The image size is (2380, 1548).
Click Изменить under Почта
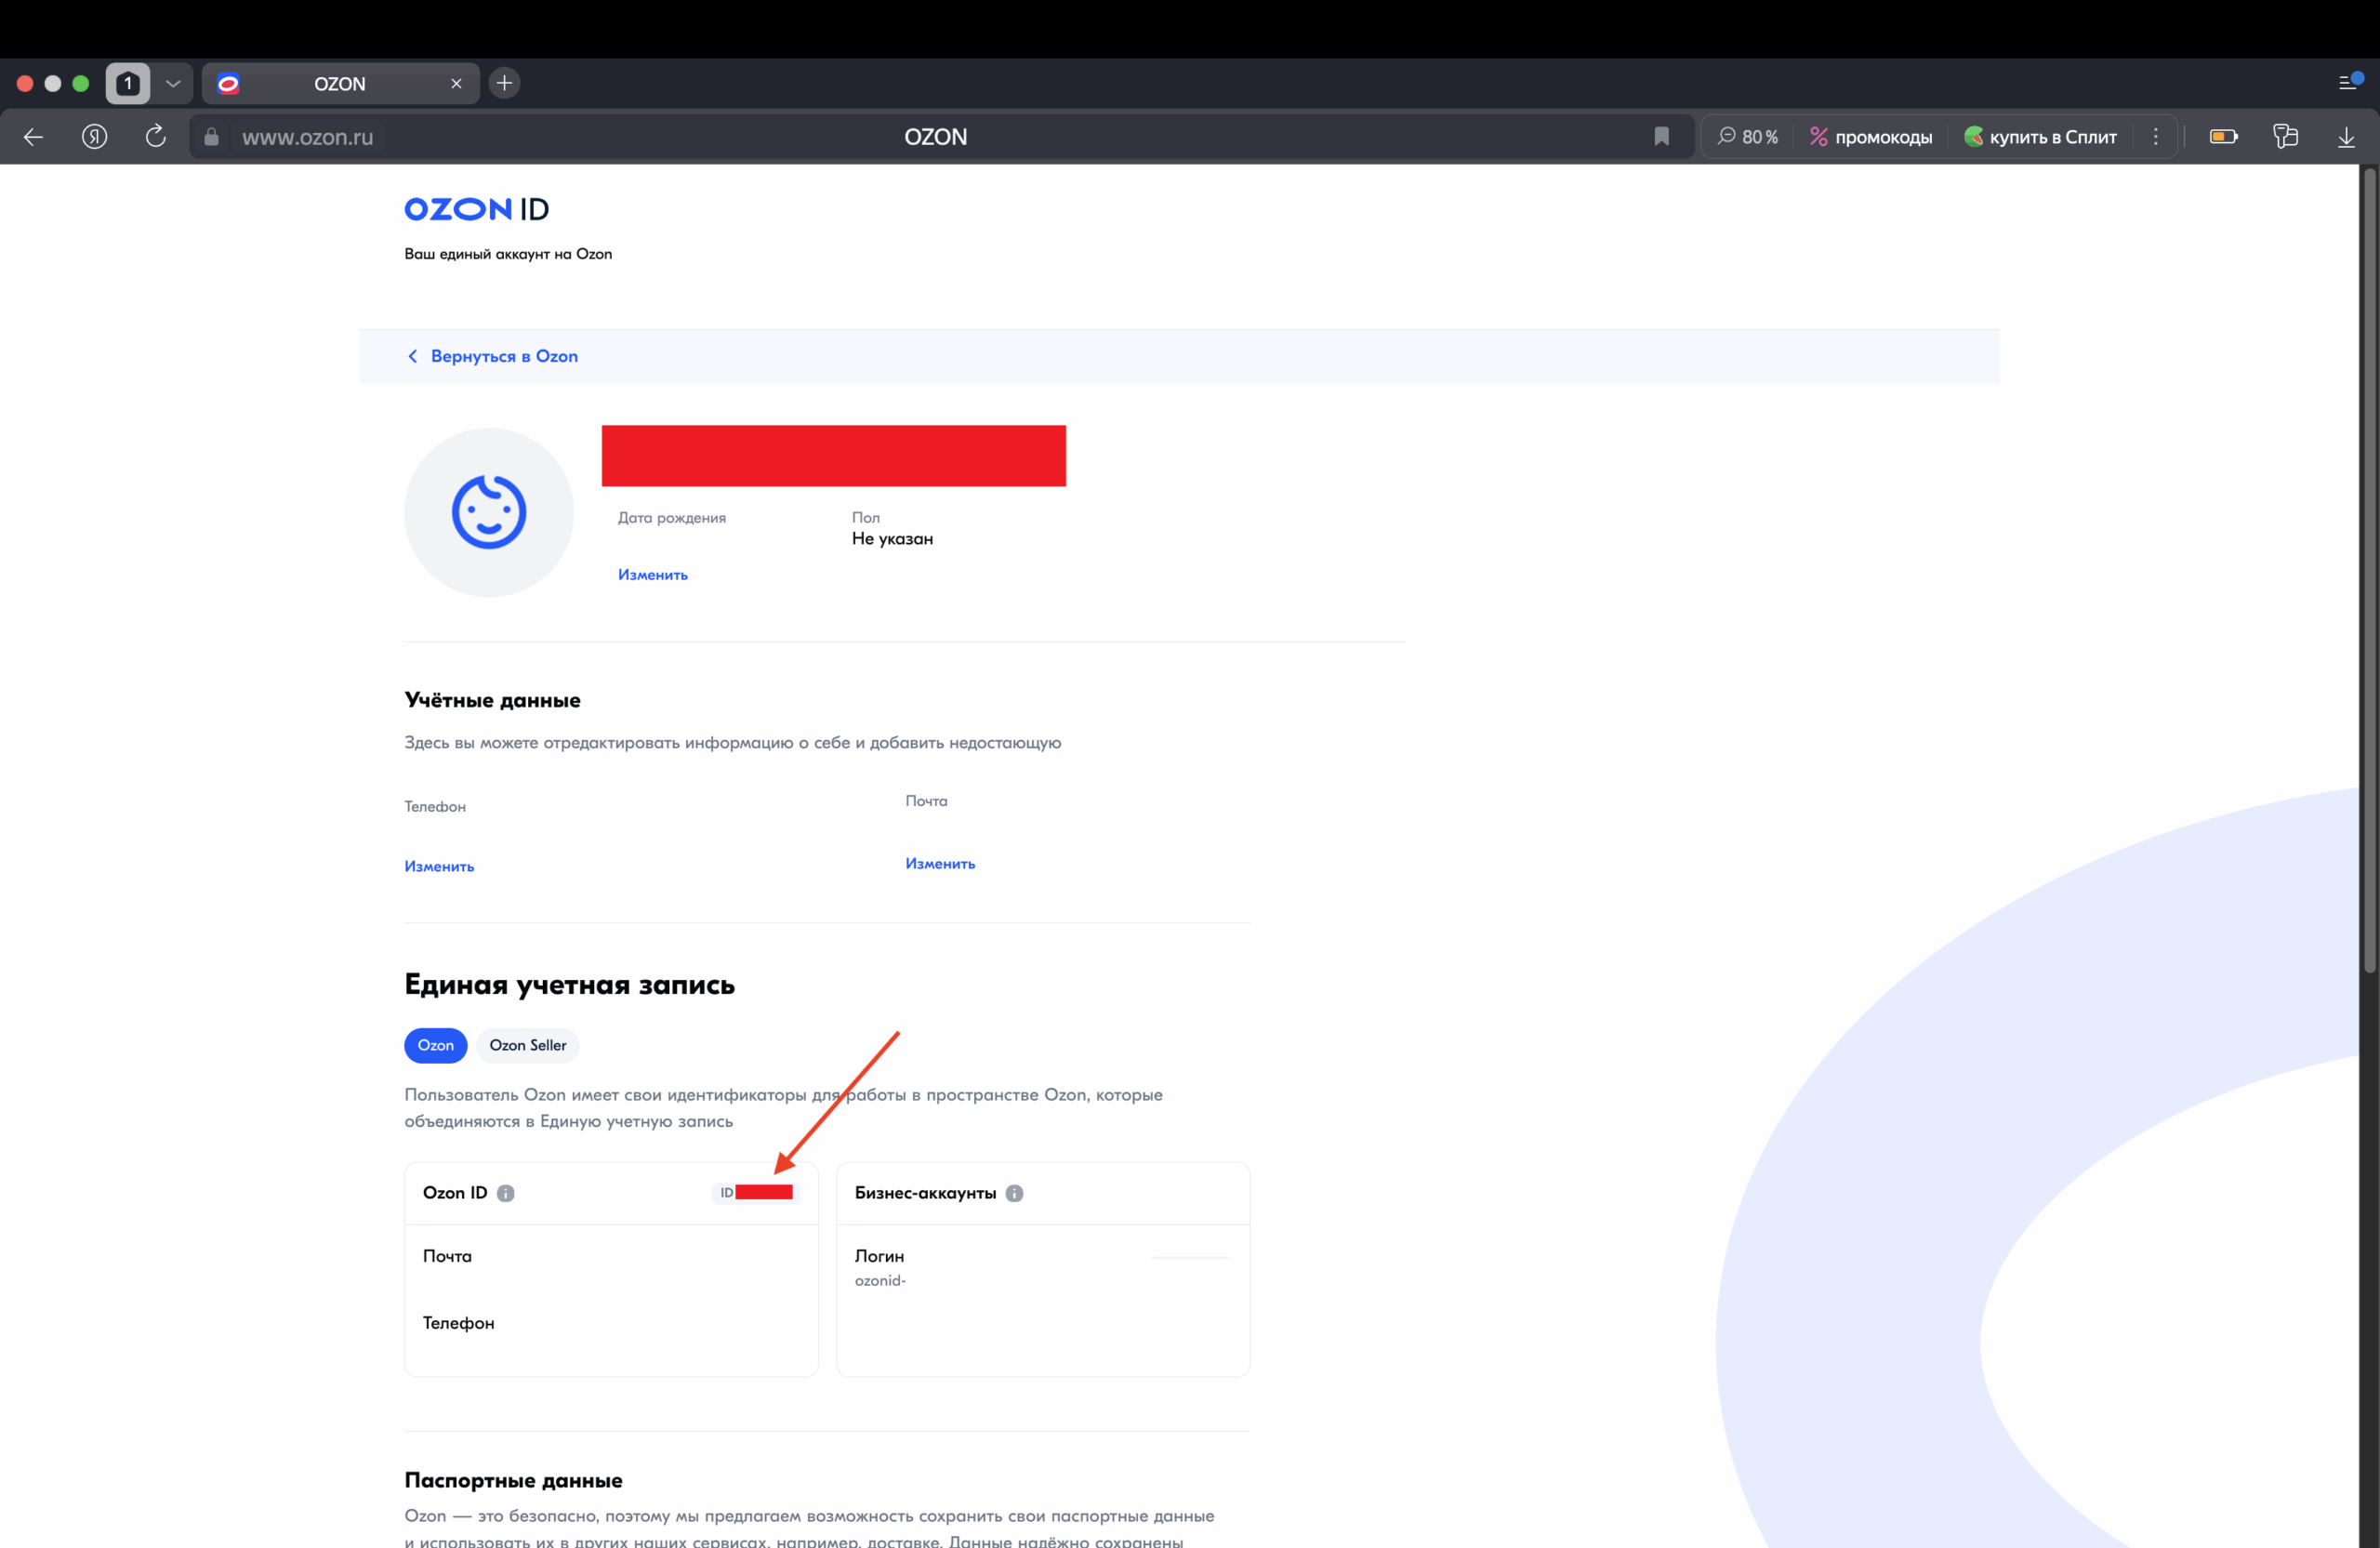940,863
